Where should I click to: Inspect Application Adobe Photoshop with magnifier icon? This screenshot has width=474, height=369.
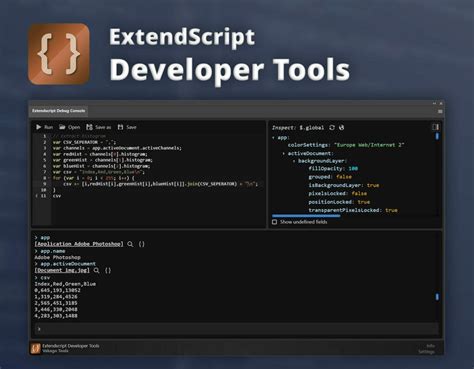tap(130, 244)
